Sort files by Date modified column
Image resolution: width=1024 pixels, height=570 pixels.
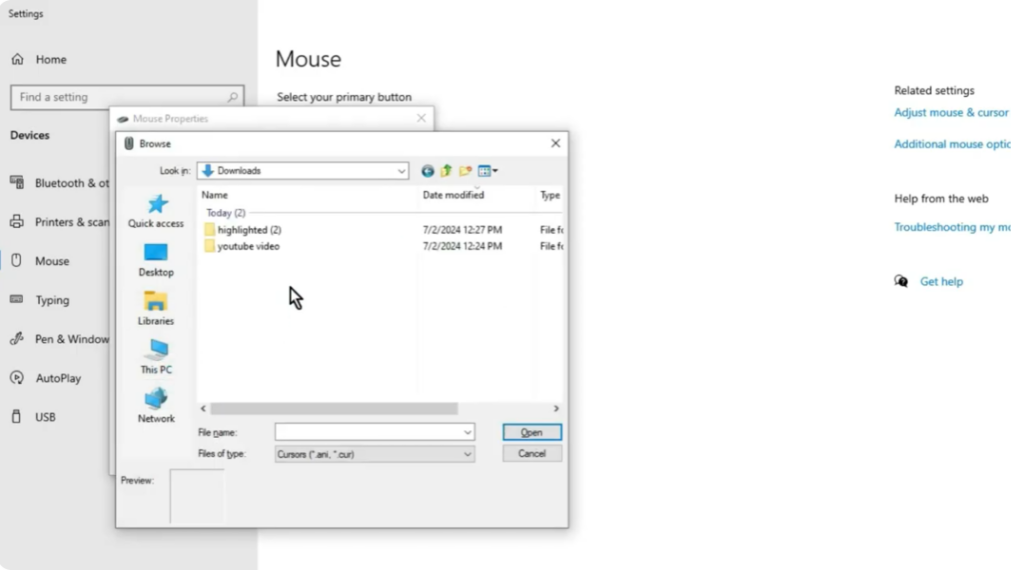click(453, 195)
